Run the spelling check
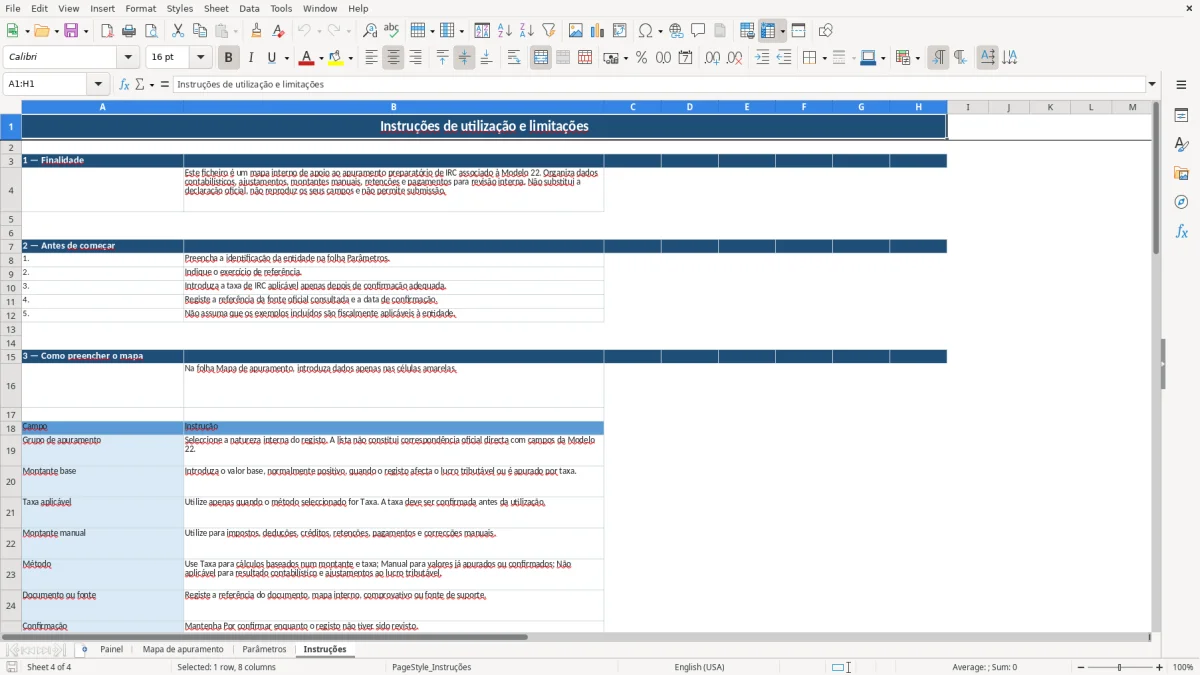This screenshot has width=1200, height=675. 392,31
